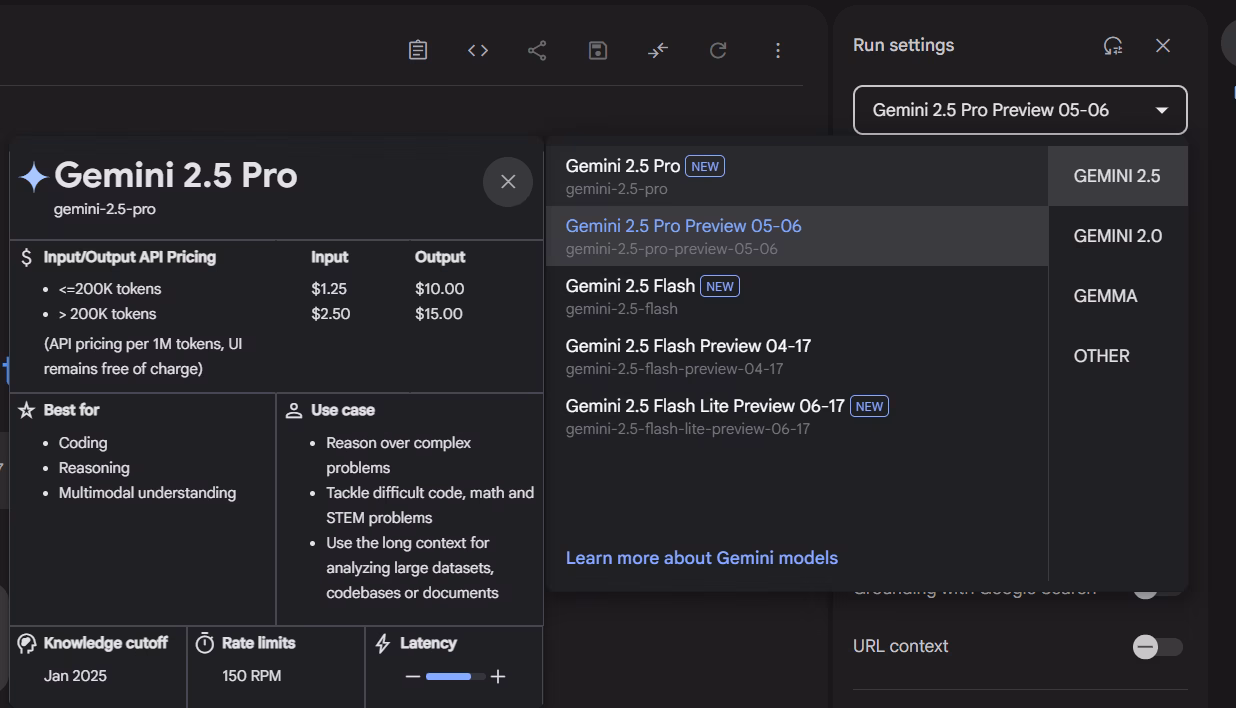1236x708 pixels.
Task: Click the minus sign on the latency bar
Action: 412,676
